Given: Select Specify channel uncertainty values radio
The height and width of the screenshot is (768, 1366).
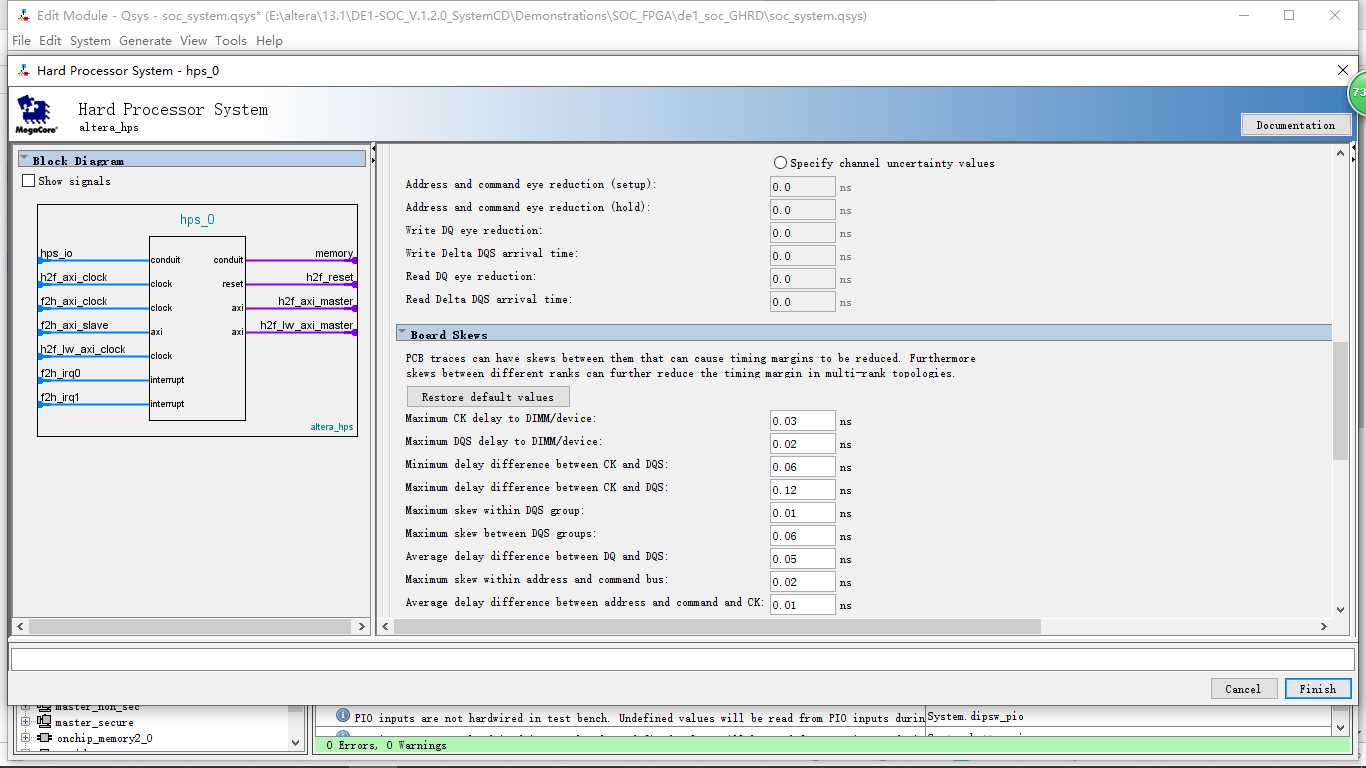Looking at the screenshot, I should (x=780, y=163).
